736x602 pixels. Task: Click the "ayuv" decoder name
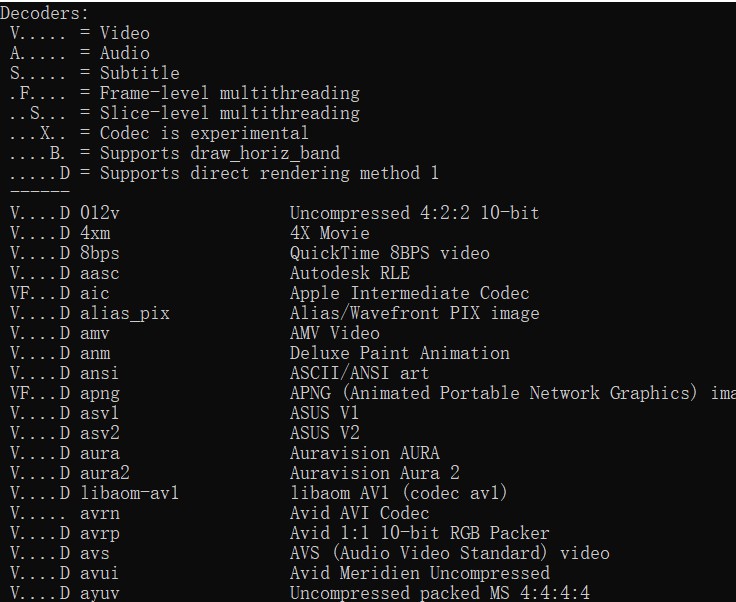coord(100,593)
